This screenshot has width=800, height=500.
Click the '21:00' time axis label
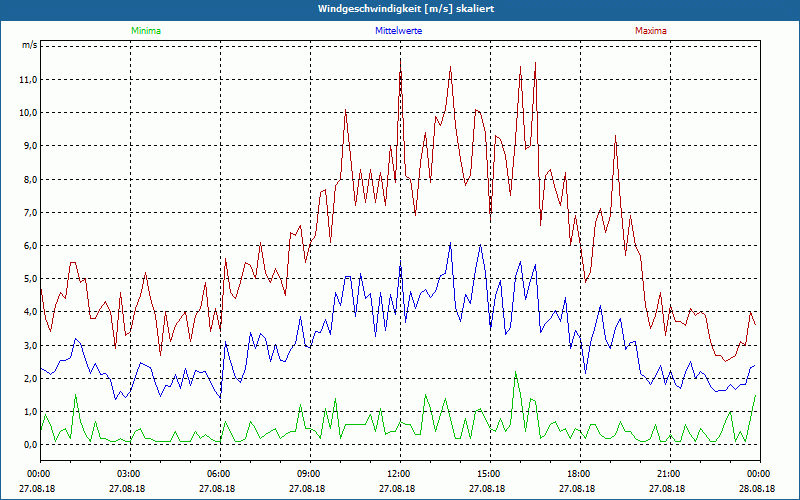click(670, 474)
